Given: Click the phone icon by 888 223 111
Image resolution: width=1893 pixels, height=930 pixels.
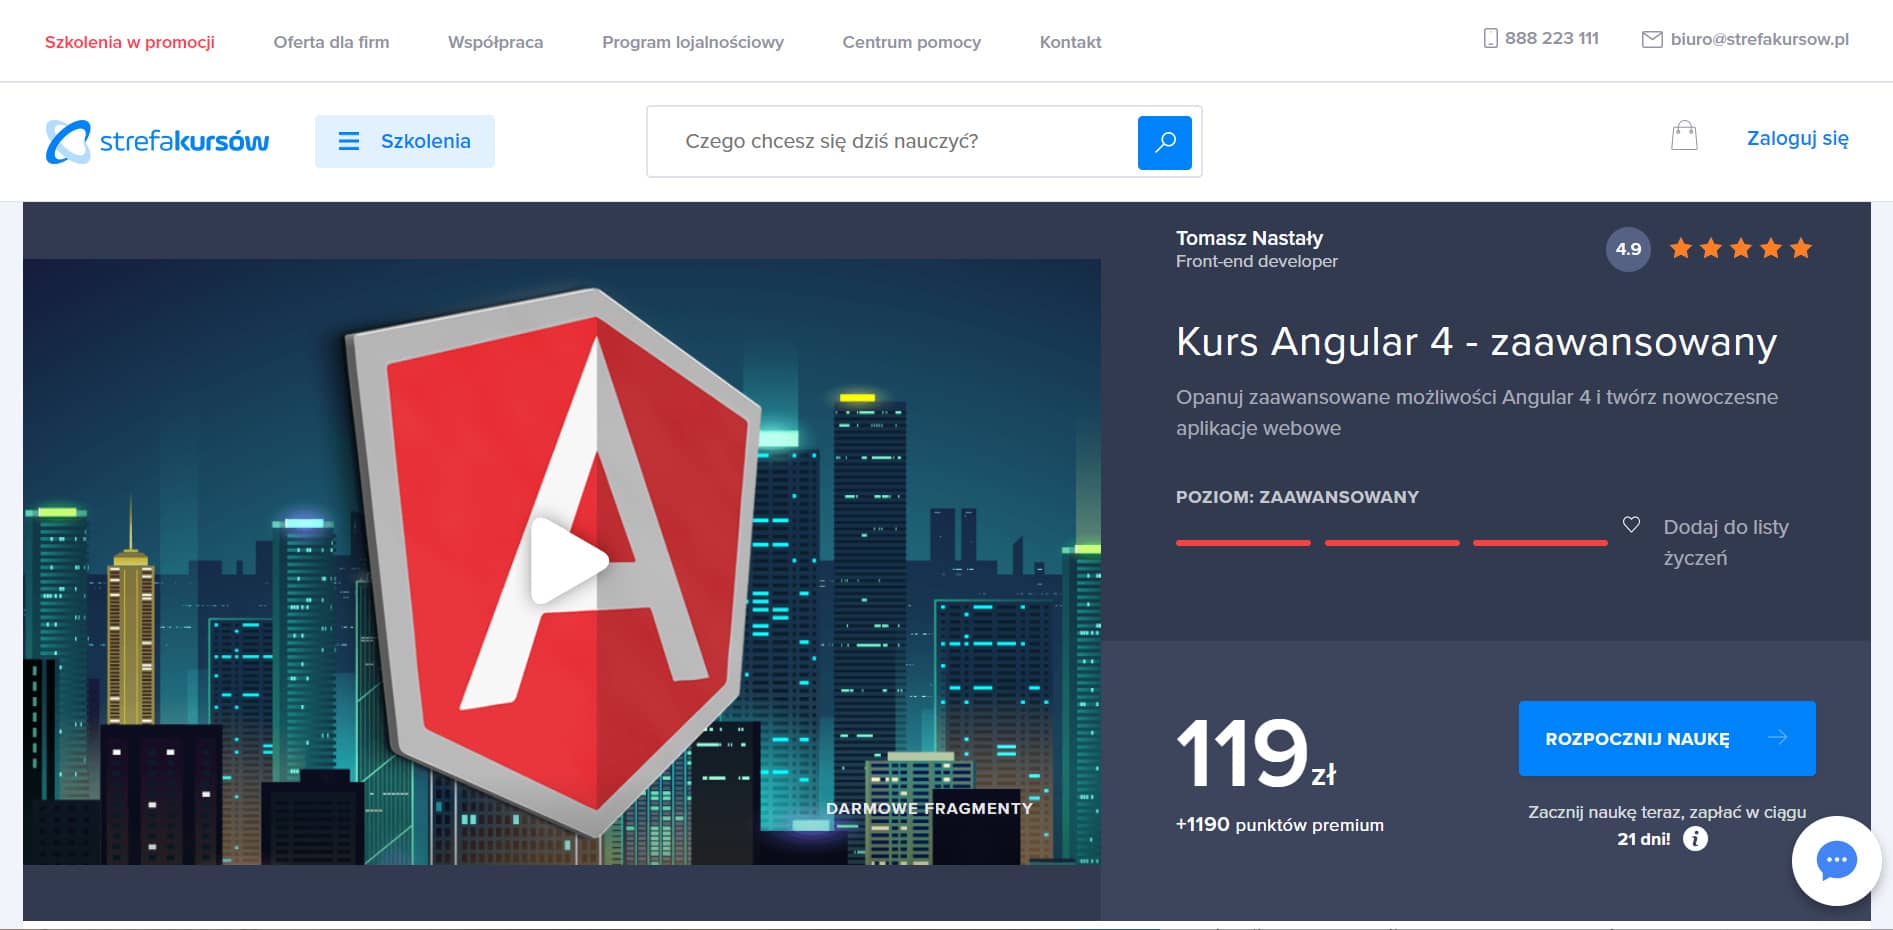Looking at the screenshot, I should pos(1490,39).
